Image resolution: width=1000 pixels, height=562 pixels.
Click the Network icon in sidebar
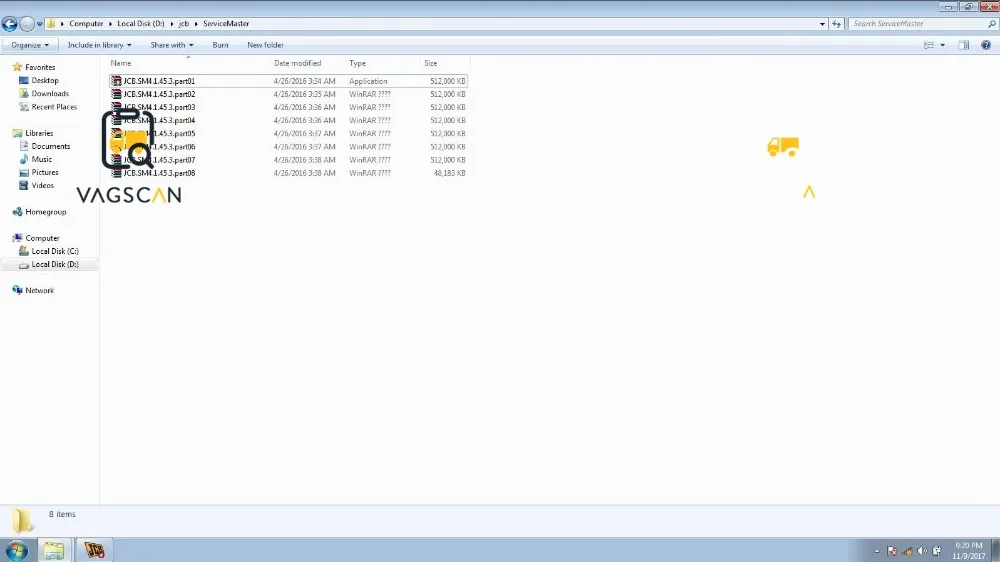[17, 290]
